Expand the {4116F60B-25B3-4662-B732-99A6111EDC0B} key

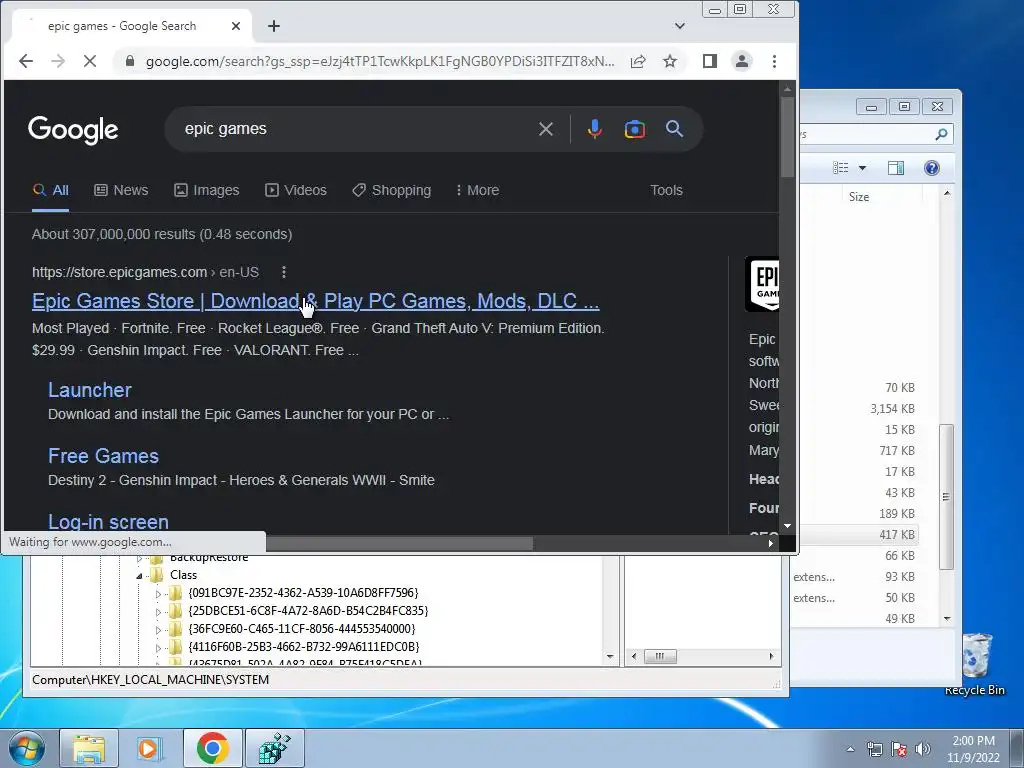[157, 648]
